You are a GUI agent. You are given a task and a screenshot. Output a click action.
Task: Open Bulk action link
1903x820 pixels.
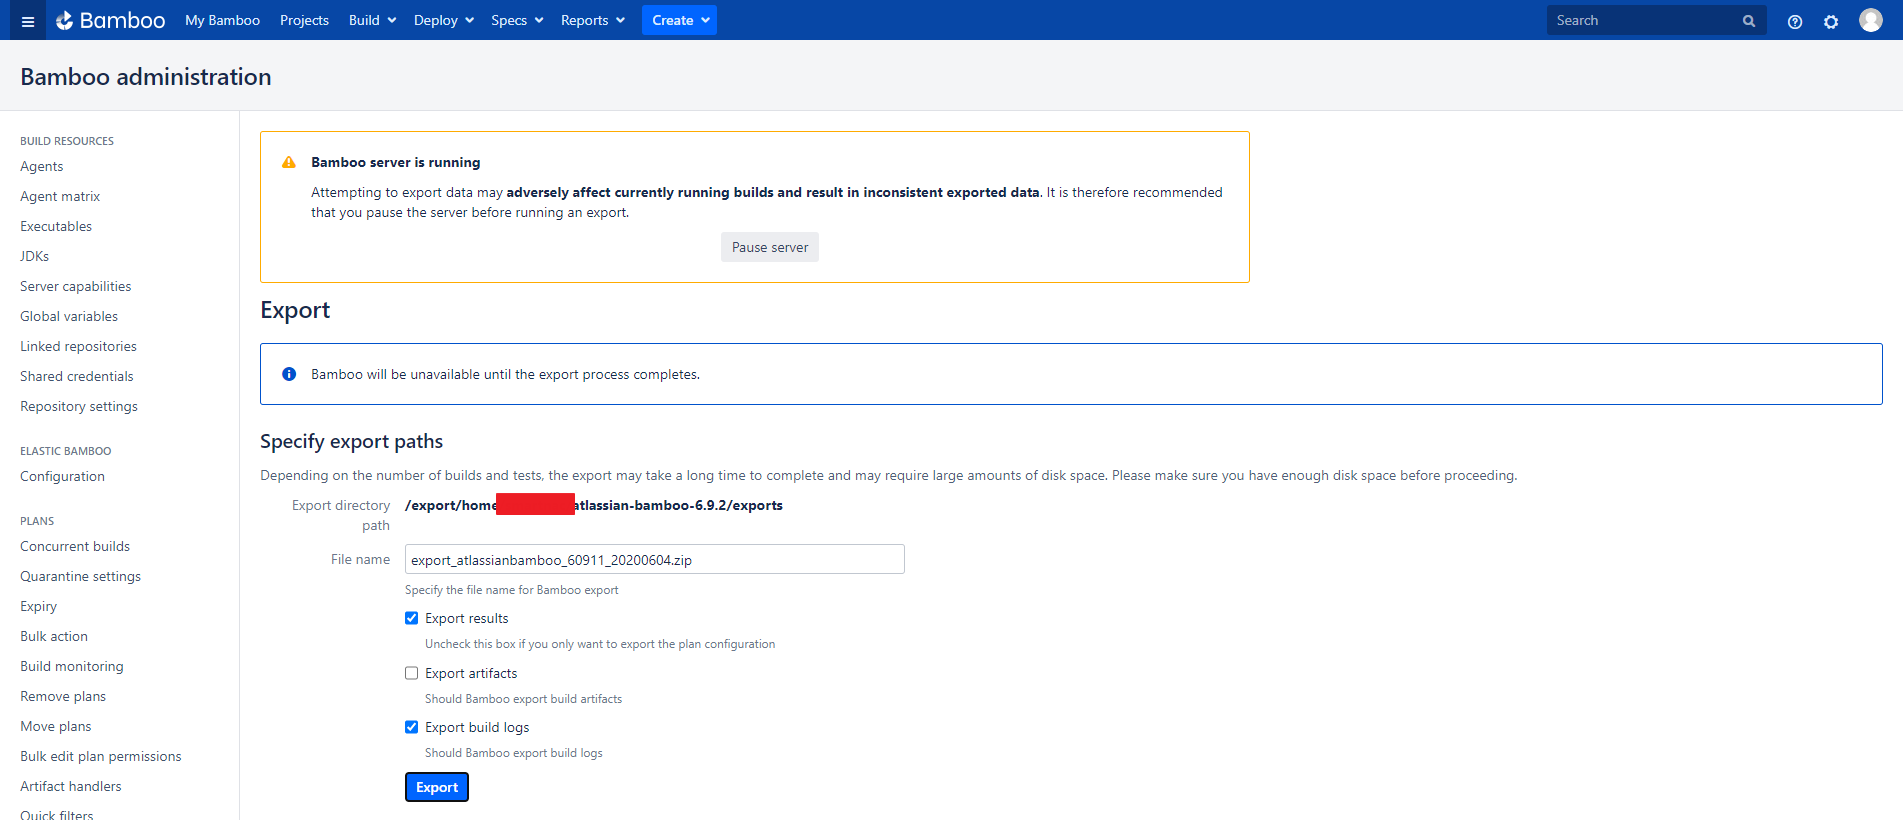pos(54,636)
